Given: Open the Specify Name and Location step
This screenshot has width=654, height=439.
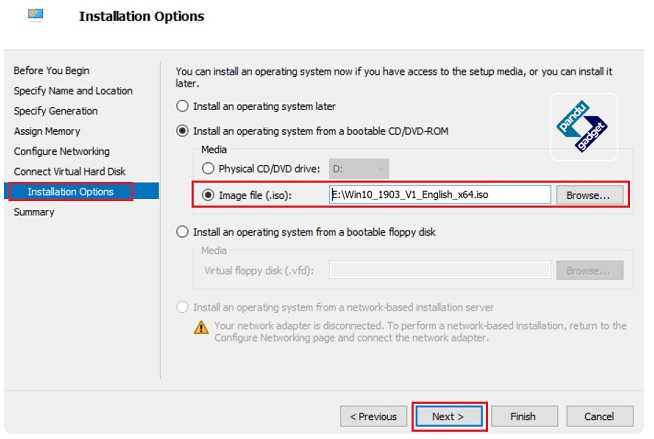Looking at the screenshot, I should tap(73, 91).
